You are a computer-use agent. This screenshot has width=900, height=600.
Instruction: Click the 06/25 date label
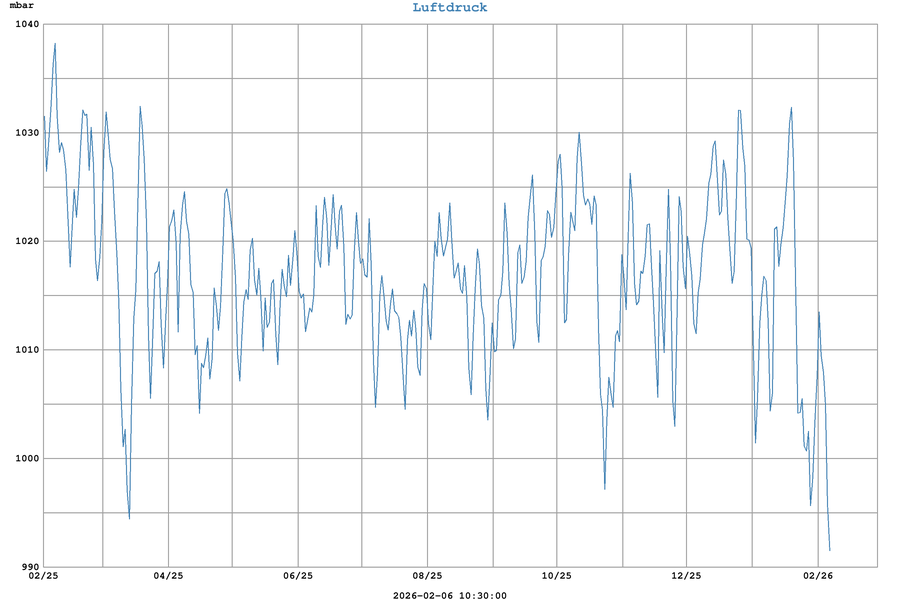(298, 576)
